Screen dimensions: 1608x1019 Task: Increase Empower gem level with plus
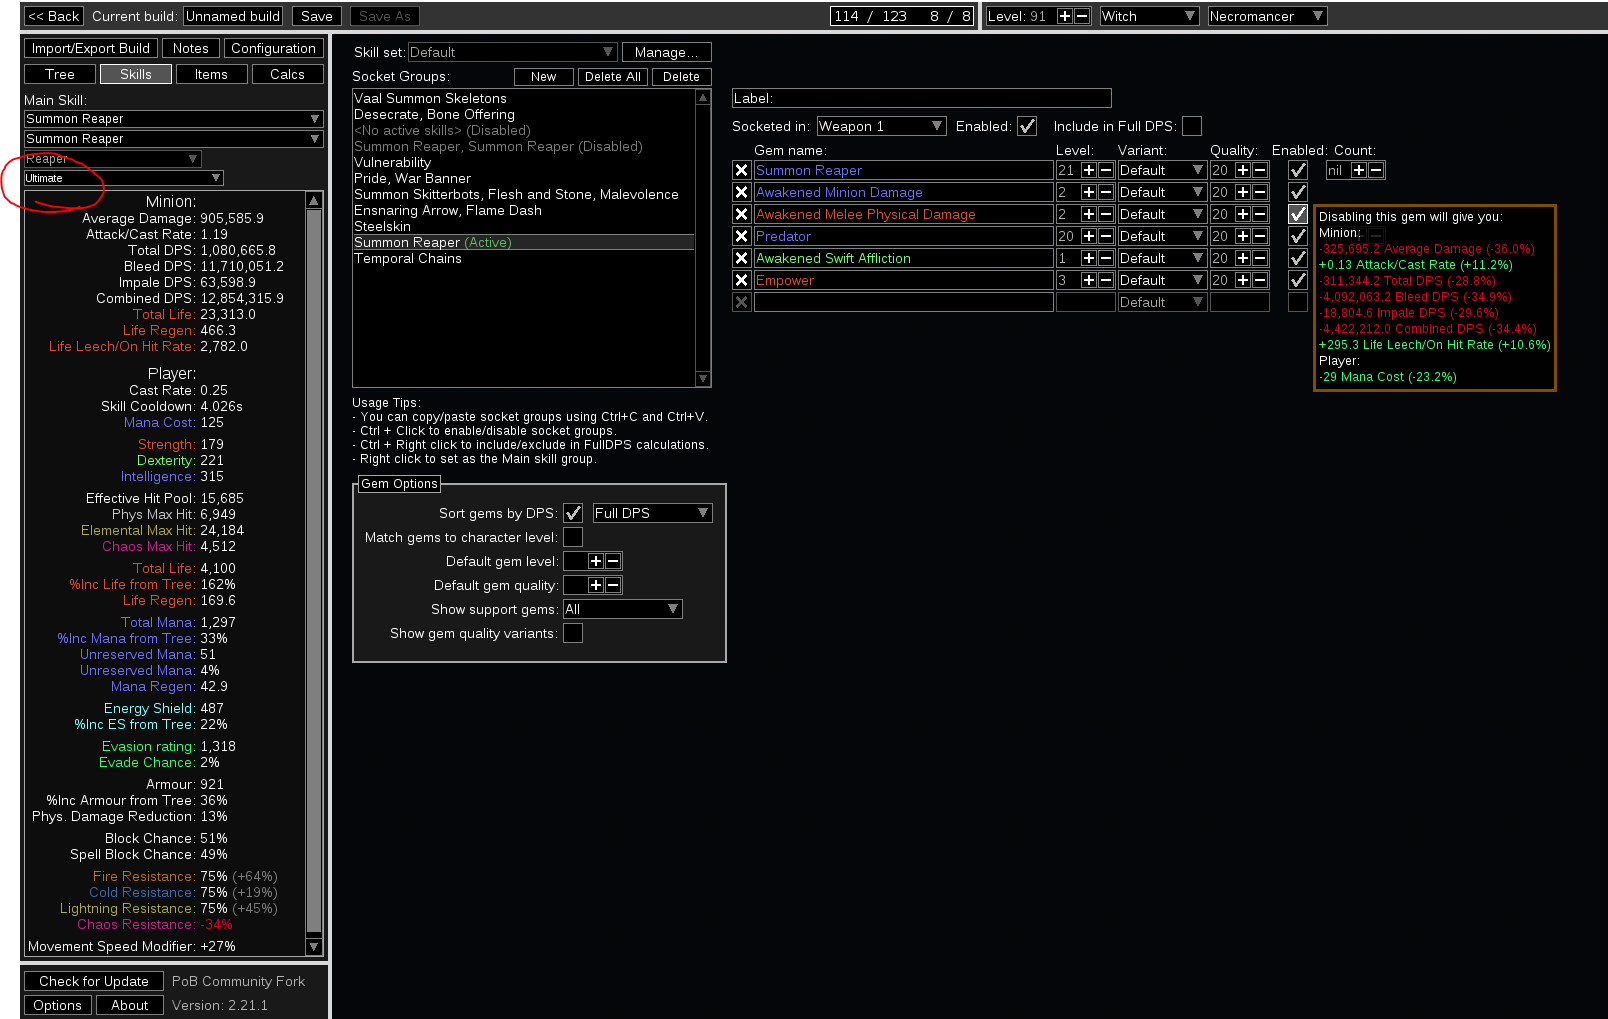(1089, 280)
